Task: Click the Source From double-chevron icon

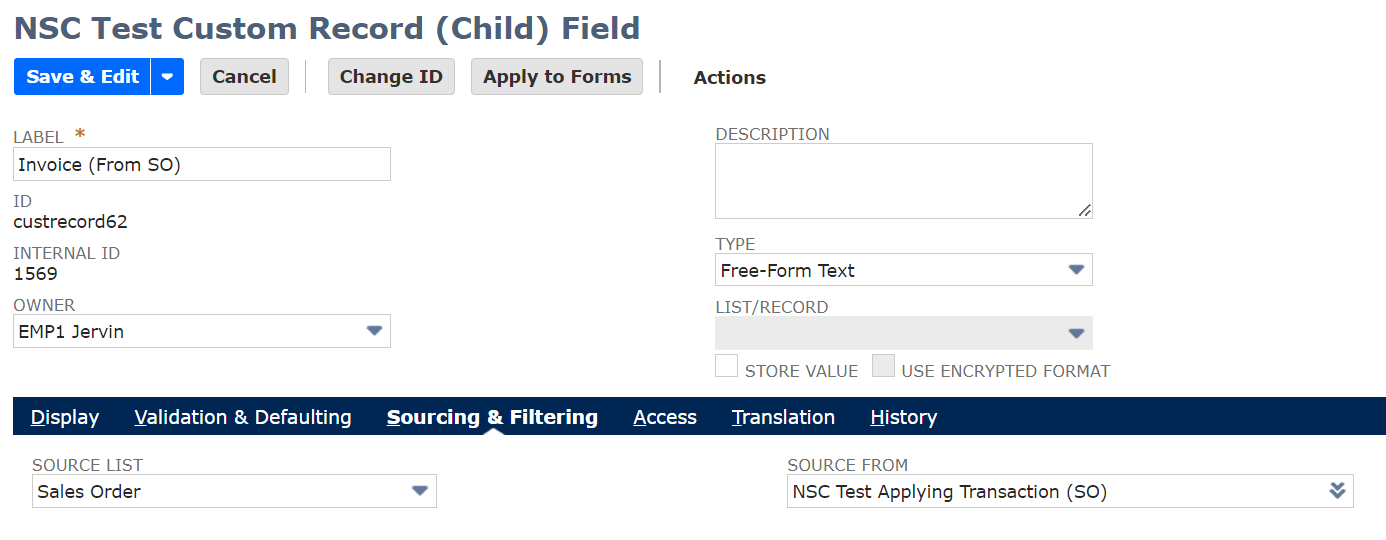Action: pos(1337,491)
